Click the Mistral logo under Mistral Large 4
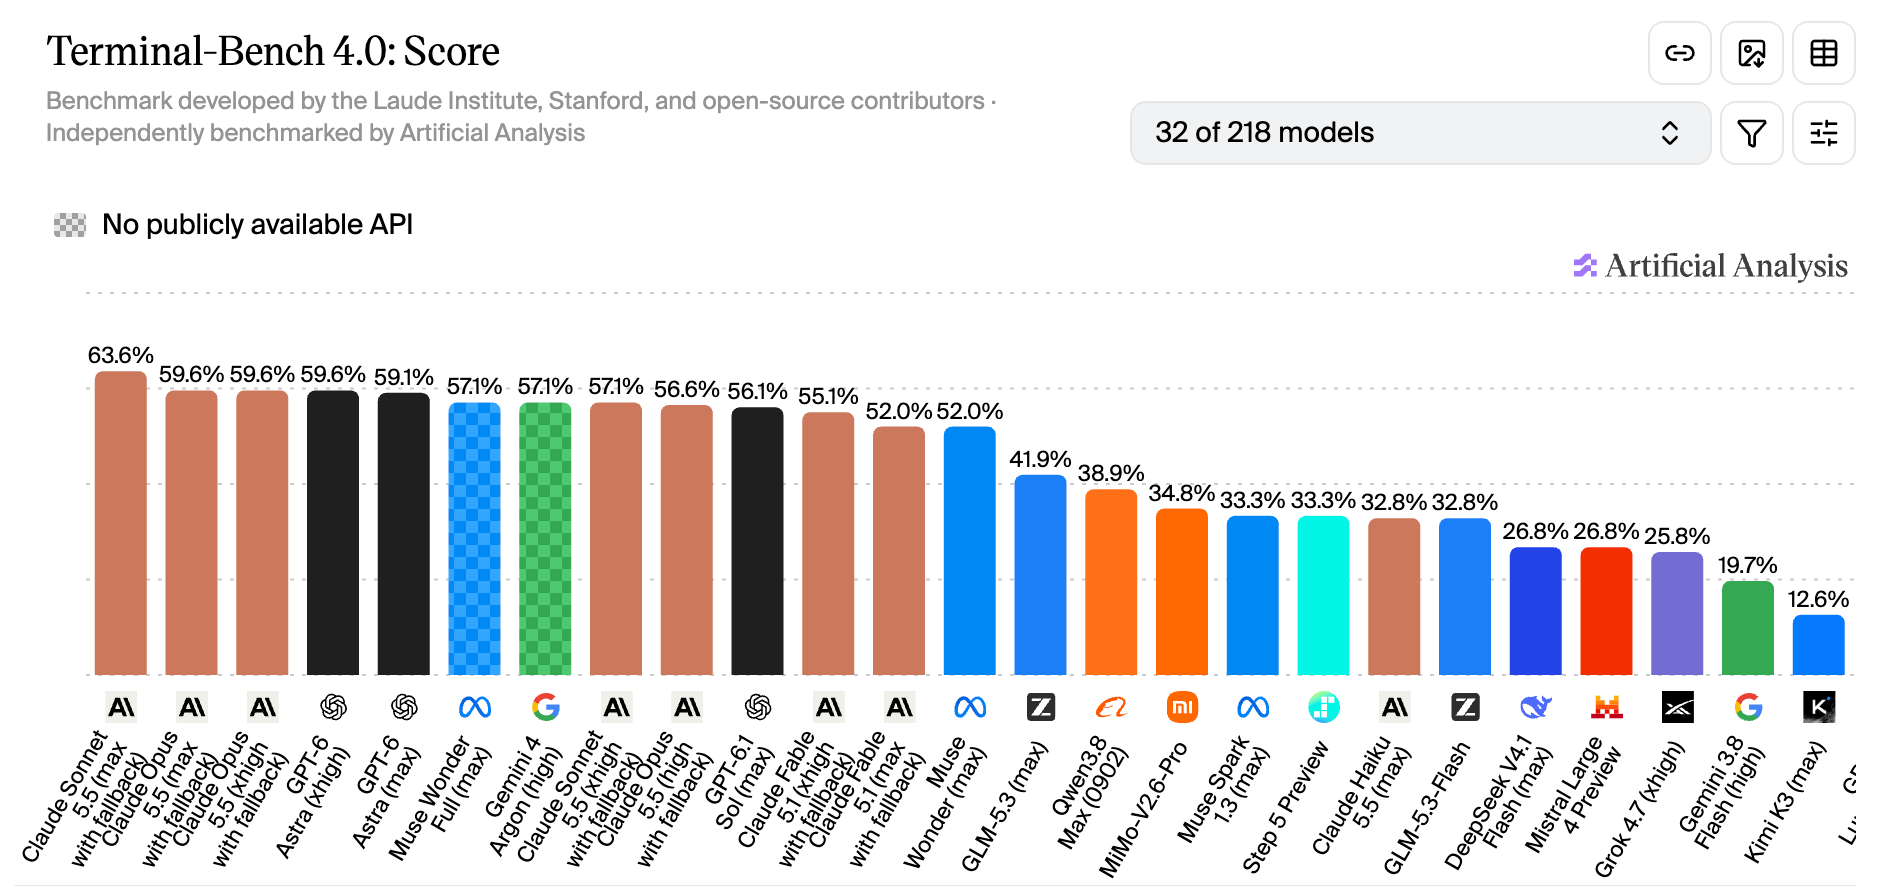This screenshot has width=1904, height=886. click(1607, 707)
